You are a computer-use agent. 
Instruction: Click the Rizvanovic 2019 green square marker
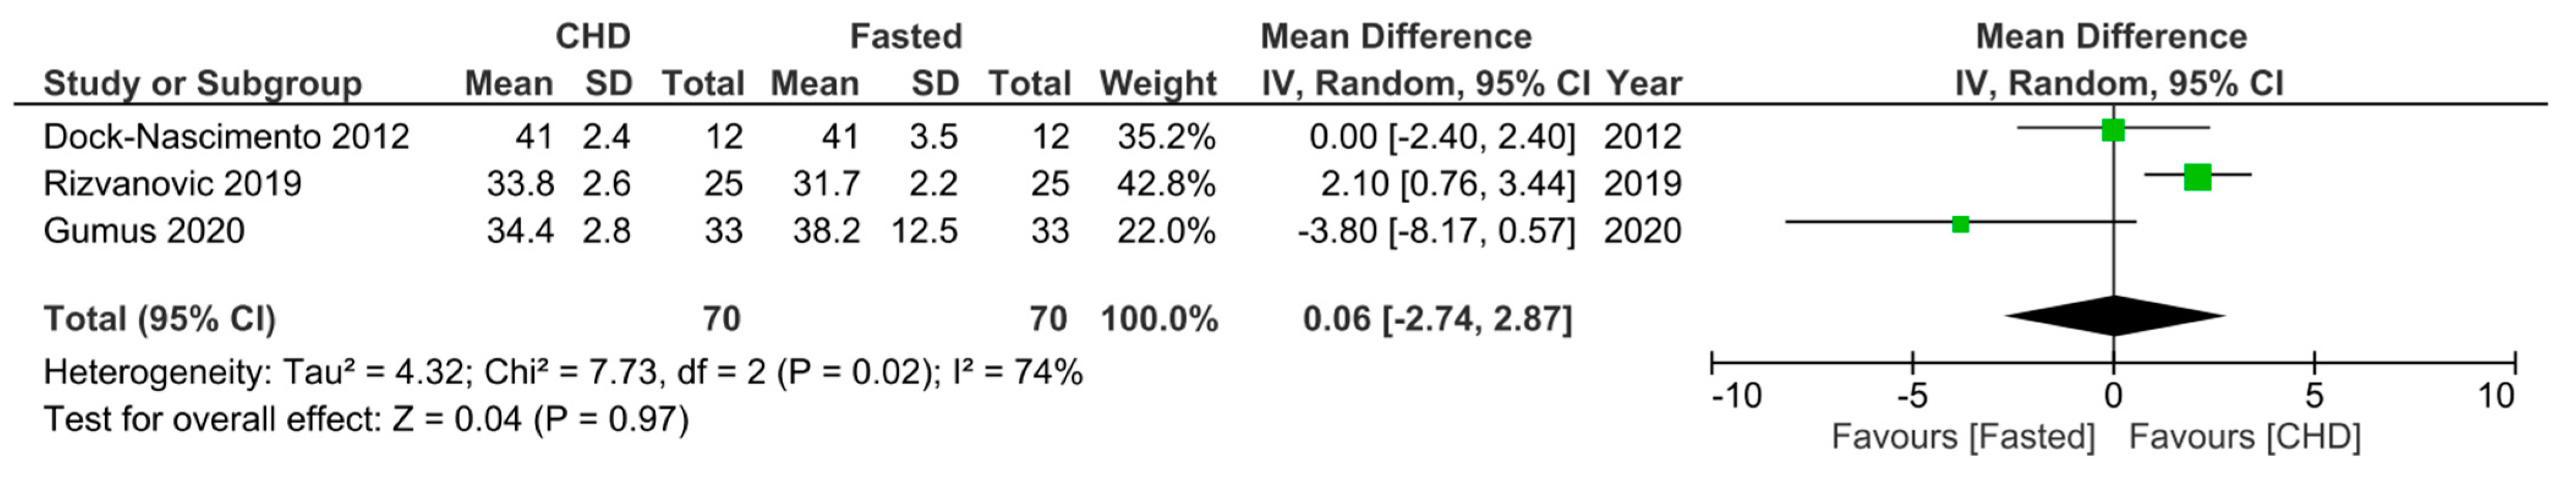[x=2197, y=177]
